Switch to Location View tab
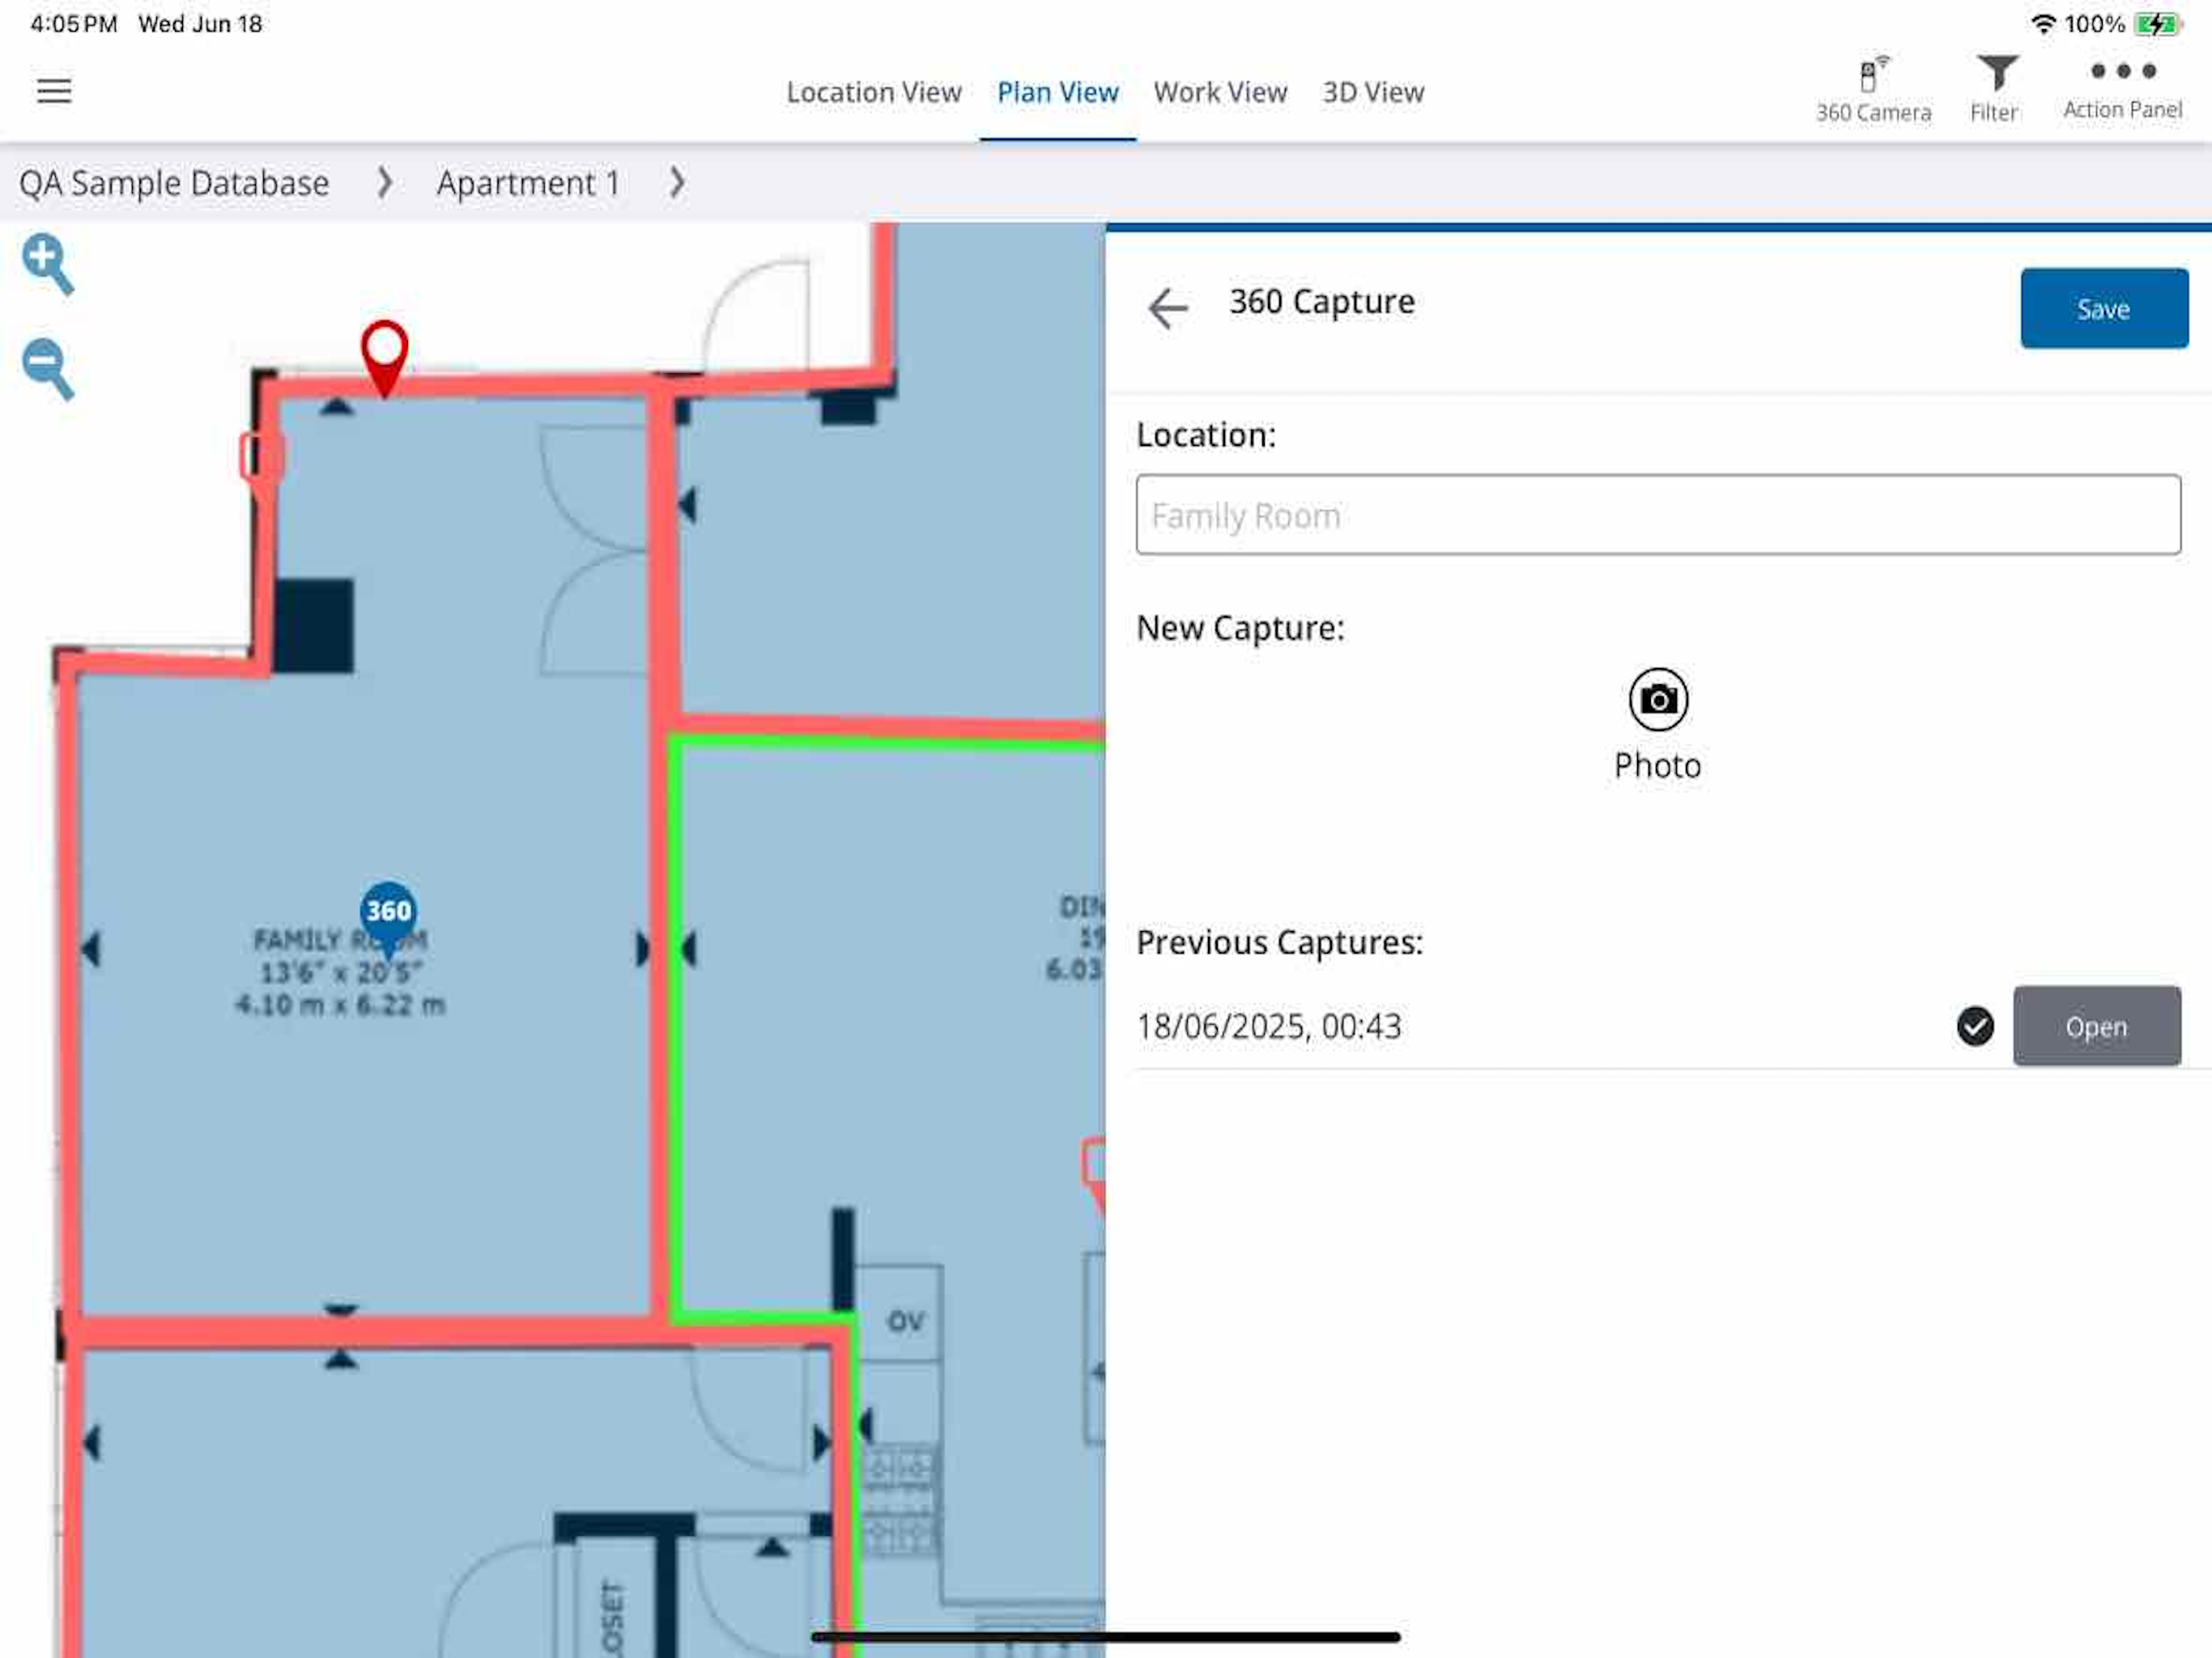This screenshot has height=1658, width=2212. [x=873, y=92]
